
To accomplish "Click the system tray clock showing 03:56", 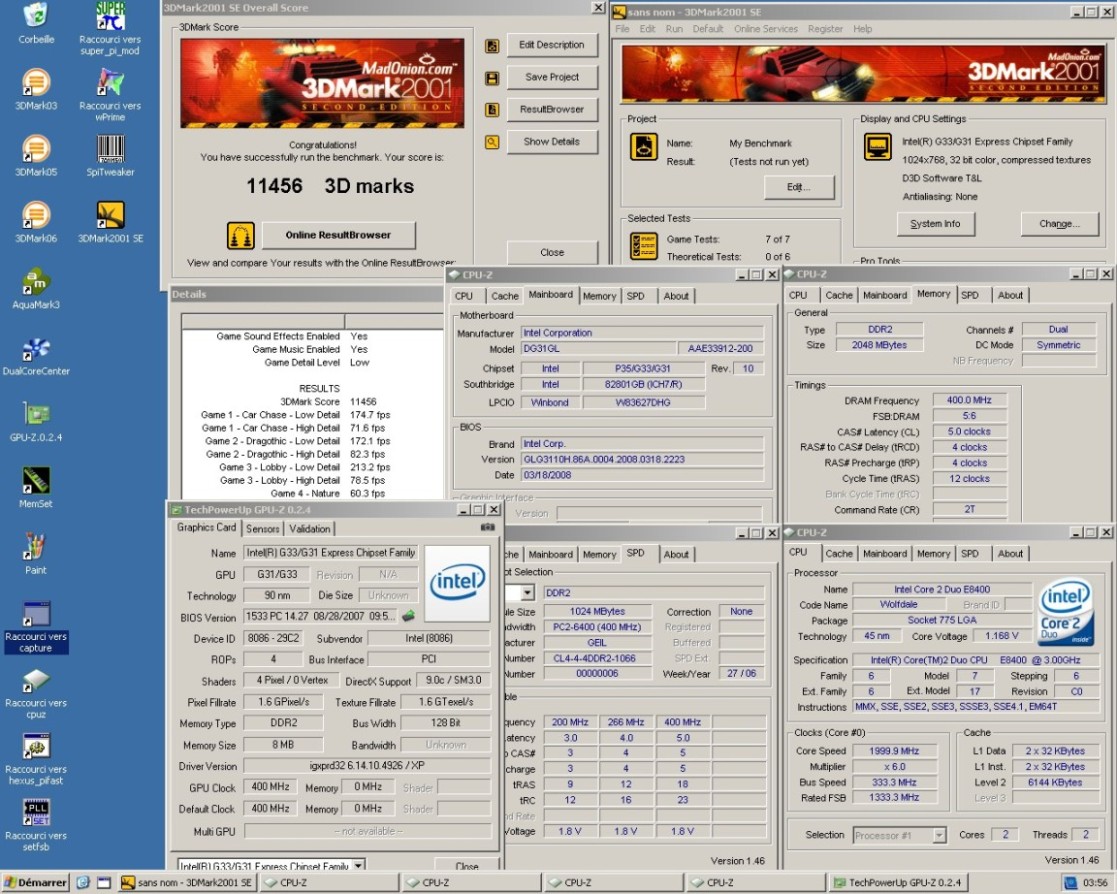I will point(1095,883).
